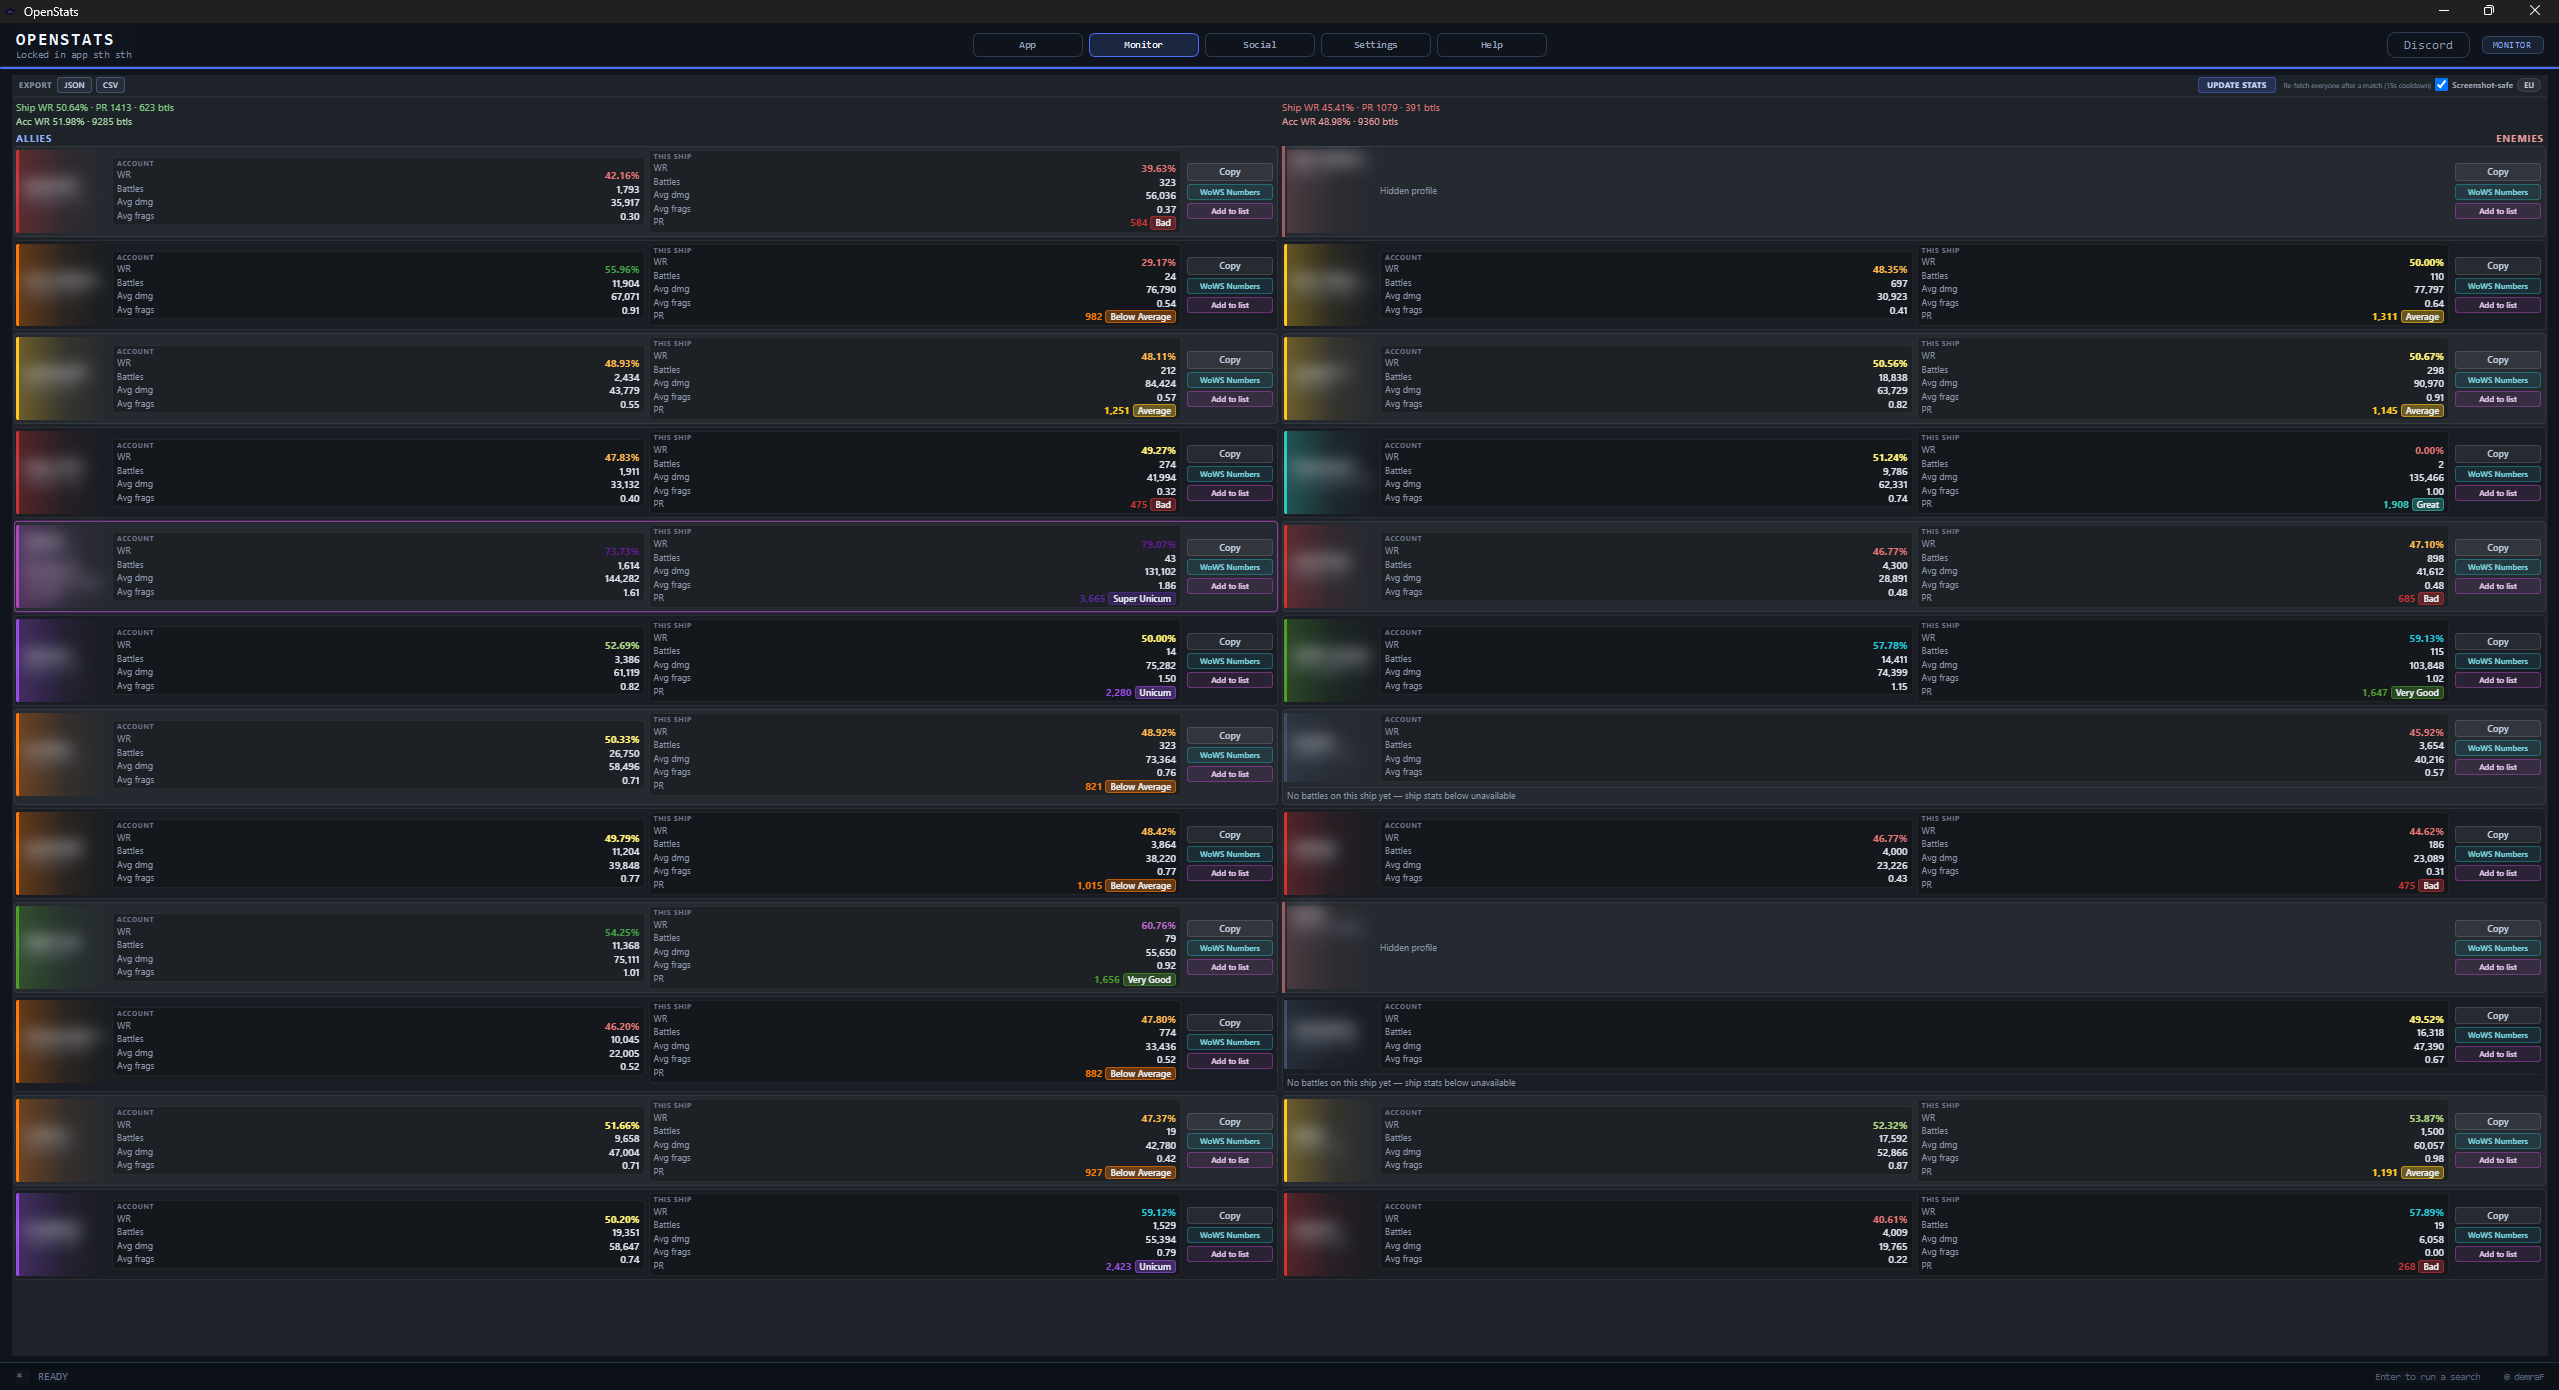Click UPDATE STATS to re-fetch player data
The height and width of the screenshot is (1390, 2559).
[2236, 85]
